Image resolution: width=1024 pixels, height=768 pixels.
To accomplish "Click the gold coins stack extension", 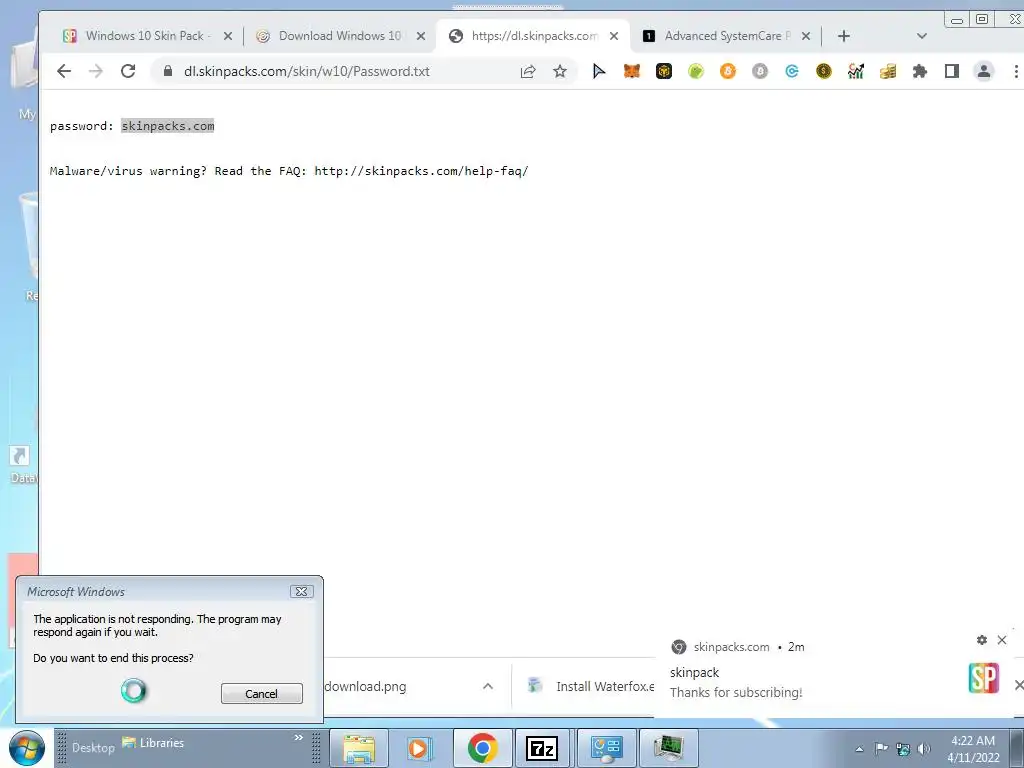I will coord(888,71).
